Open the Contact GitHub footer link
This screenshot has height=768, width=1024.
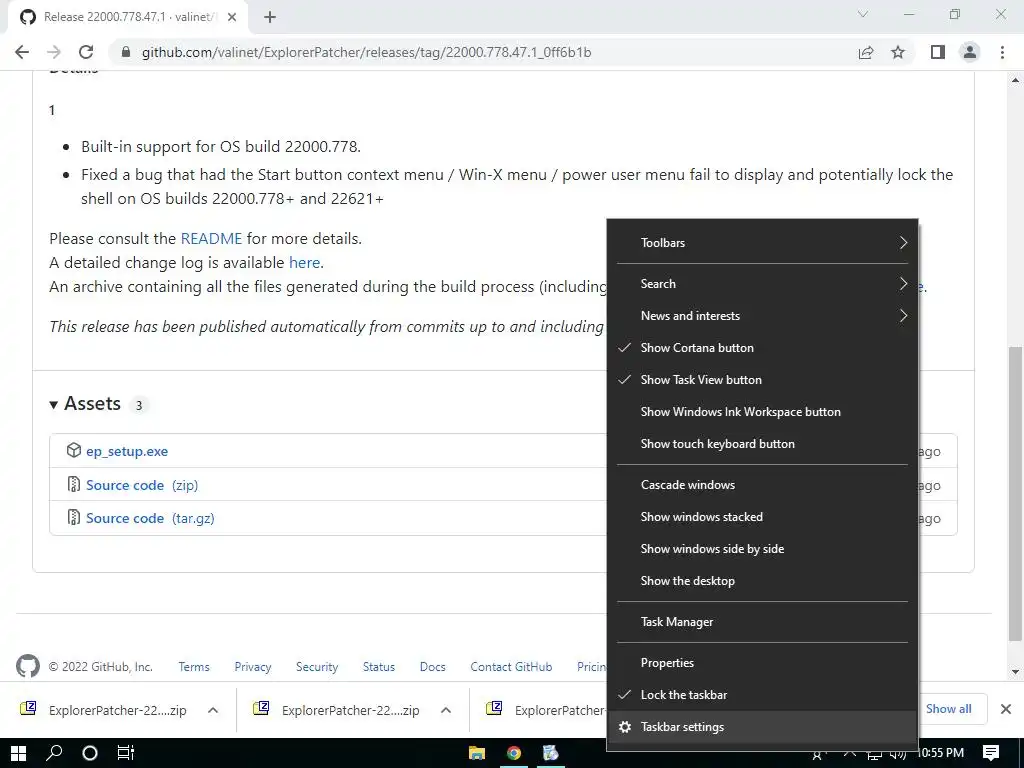(x=511, y=667)
